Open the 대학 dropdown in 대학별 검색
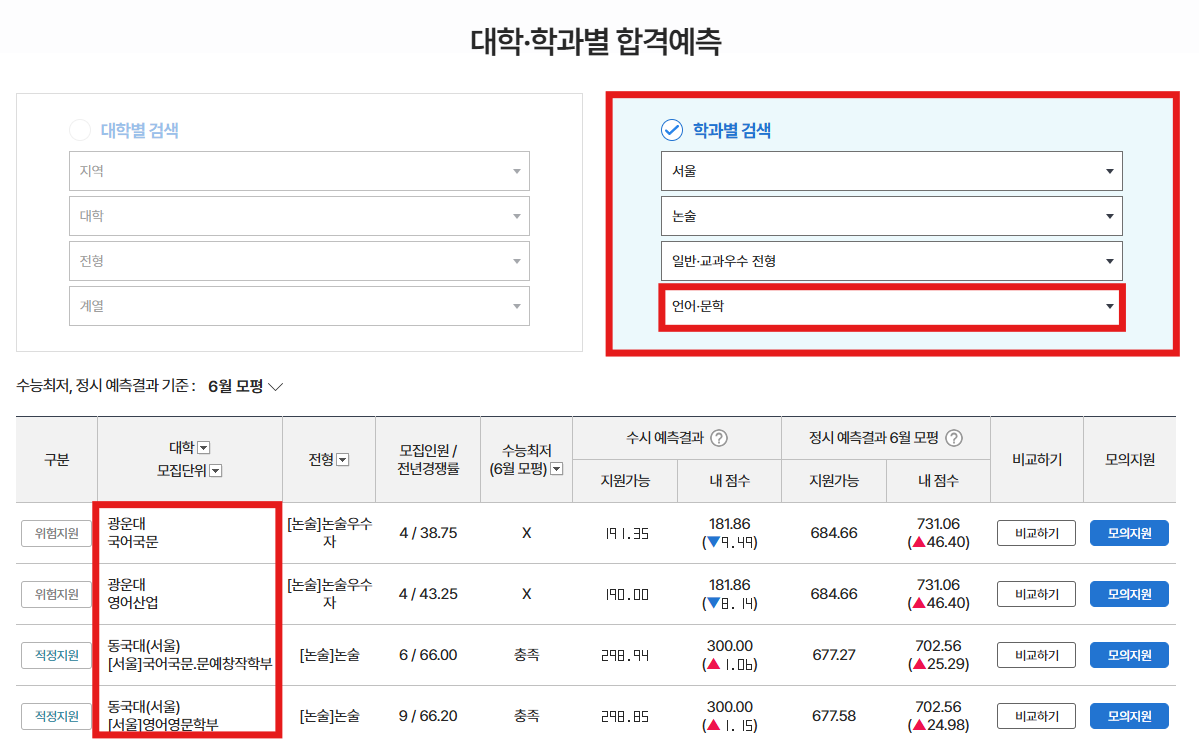 pos(299,216)
